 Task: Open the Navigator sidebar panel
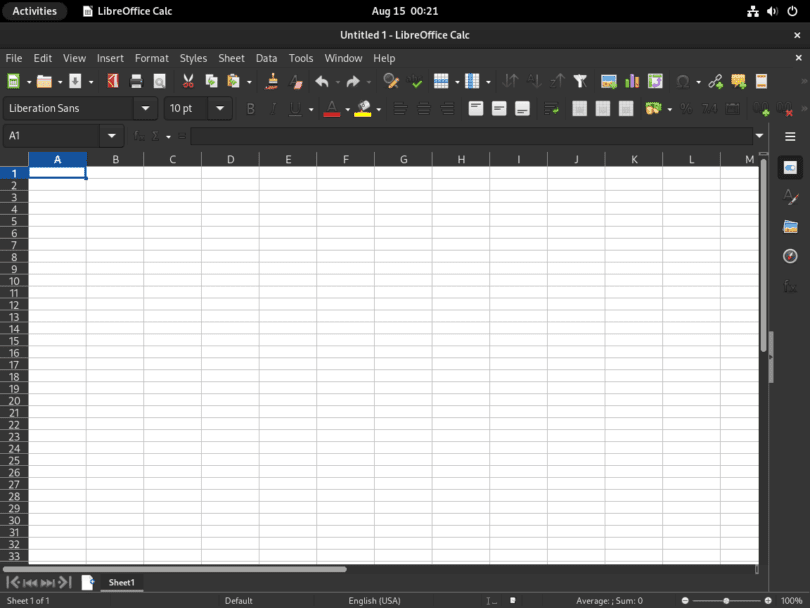790,255
